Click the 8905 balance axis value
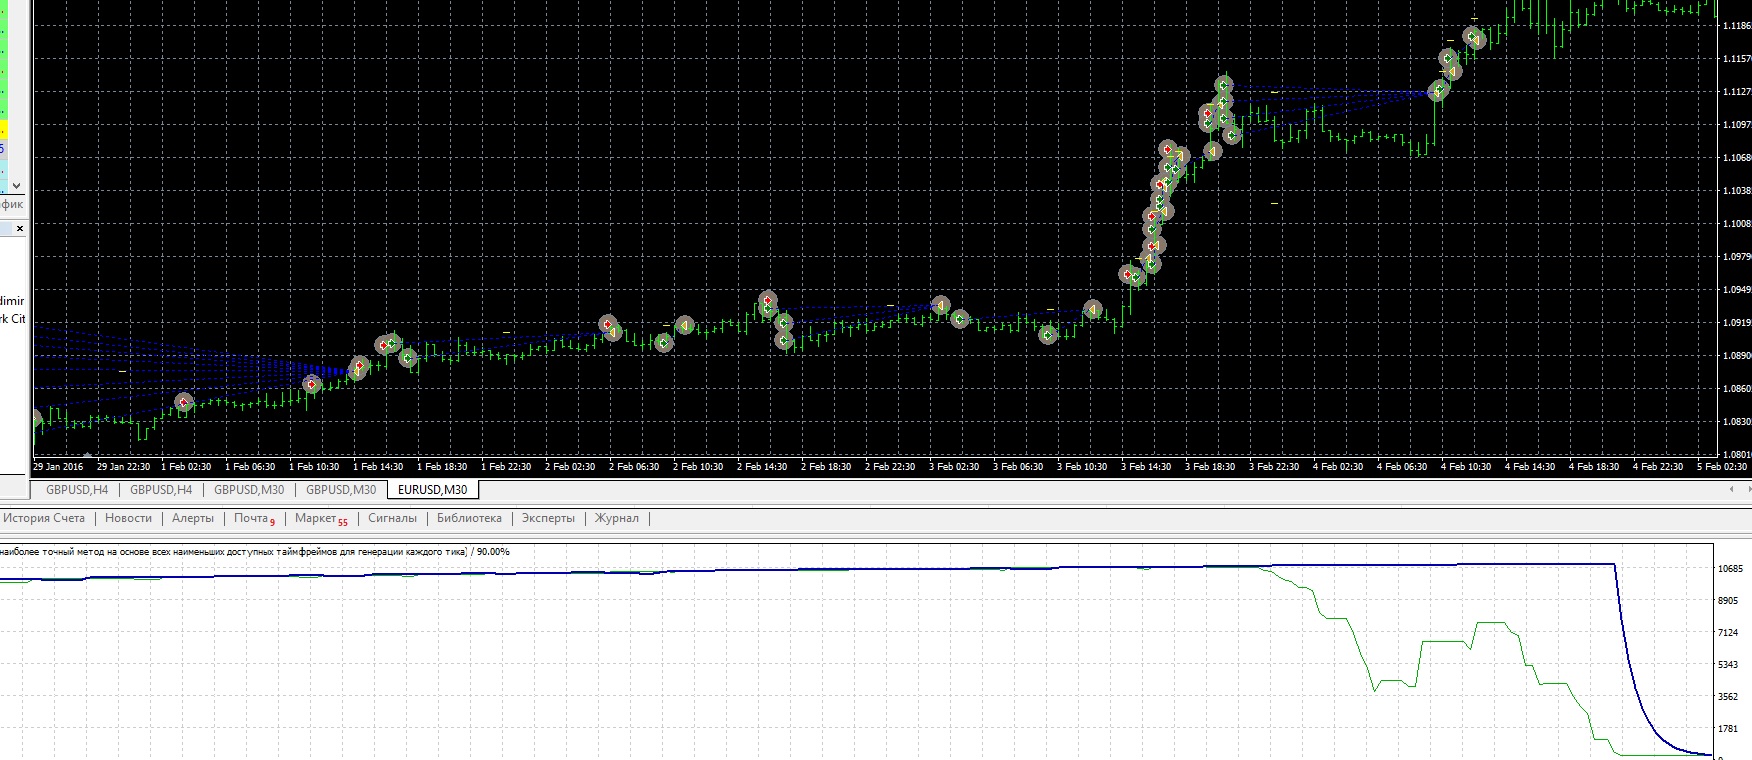Screen dimensions: 1752x760 [1728, 601]
